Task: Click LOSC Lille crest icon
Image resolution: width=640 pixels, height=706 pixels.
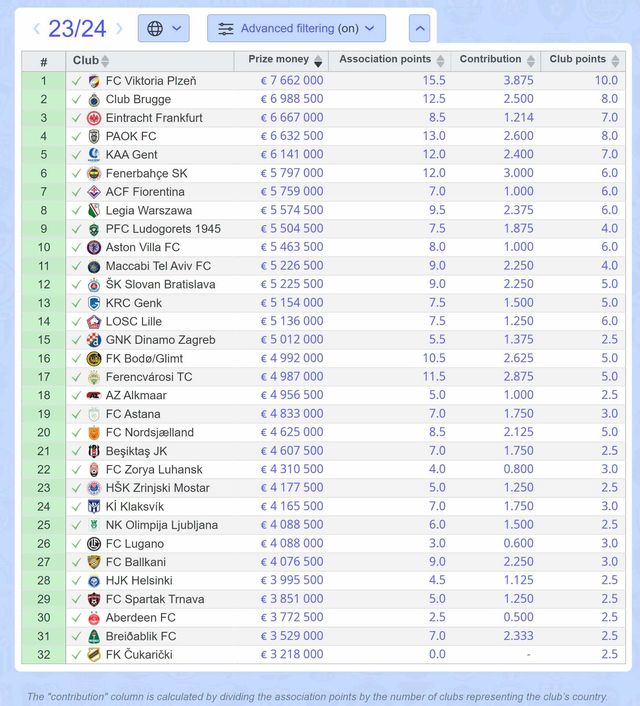Action: [x=94, y=321]
